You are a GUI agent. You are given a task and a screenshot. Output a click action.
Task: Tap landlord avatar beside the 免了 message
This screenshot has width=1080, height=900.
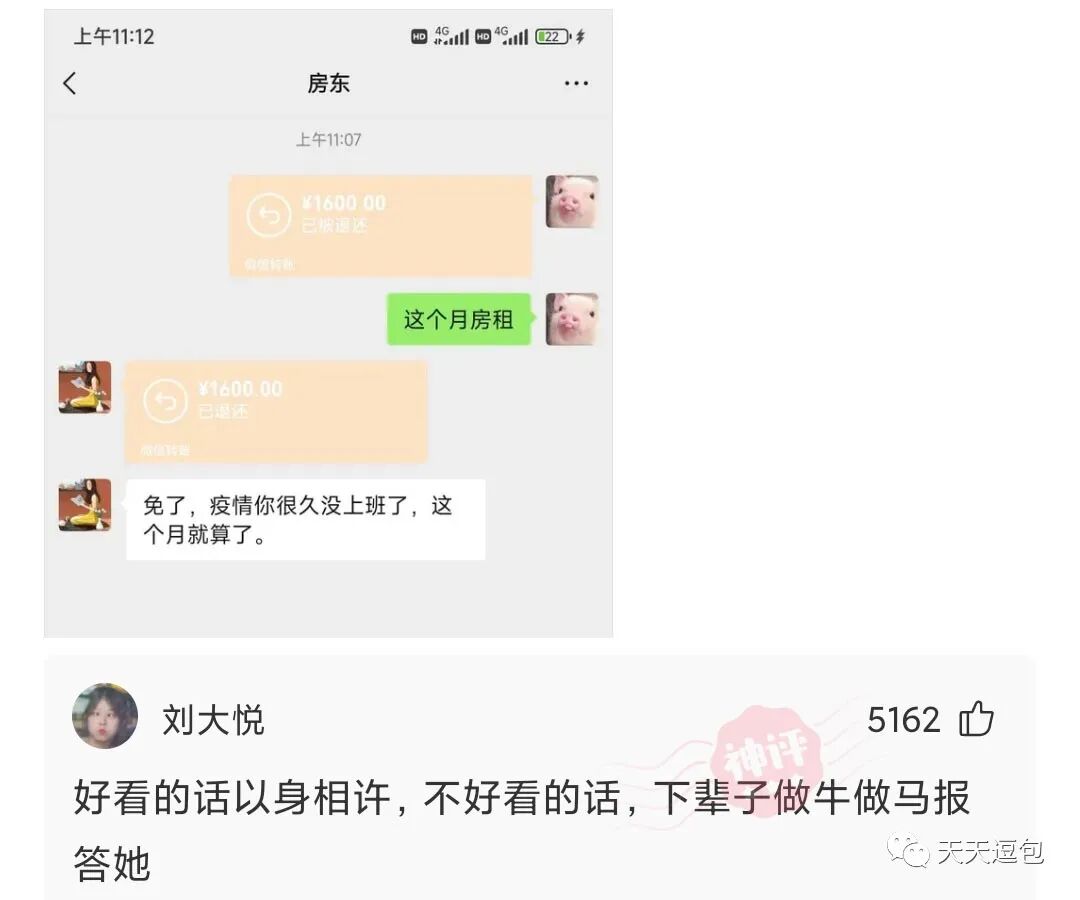85,505
